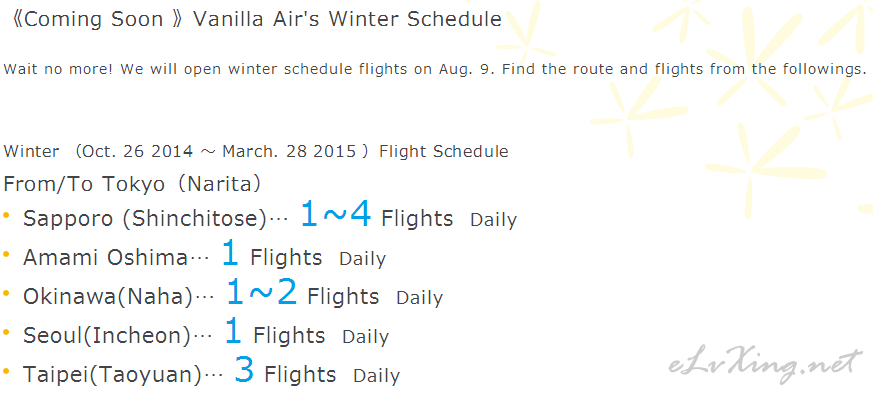Click the Amami Oshima route text

click(105, 257)
